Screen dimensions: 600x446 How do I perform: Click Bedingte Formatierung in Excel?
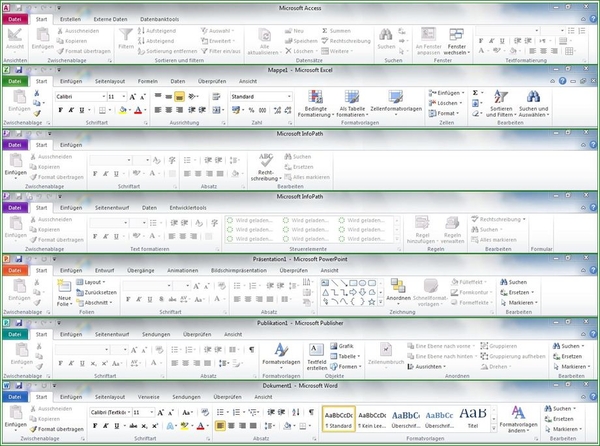pos(315,104)
